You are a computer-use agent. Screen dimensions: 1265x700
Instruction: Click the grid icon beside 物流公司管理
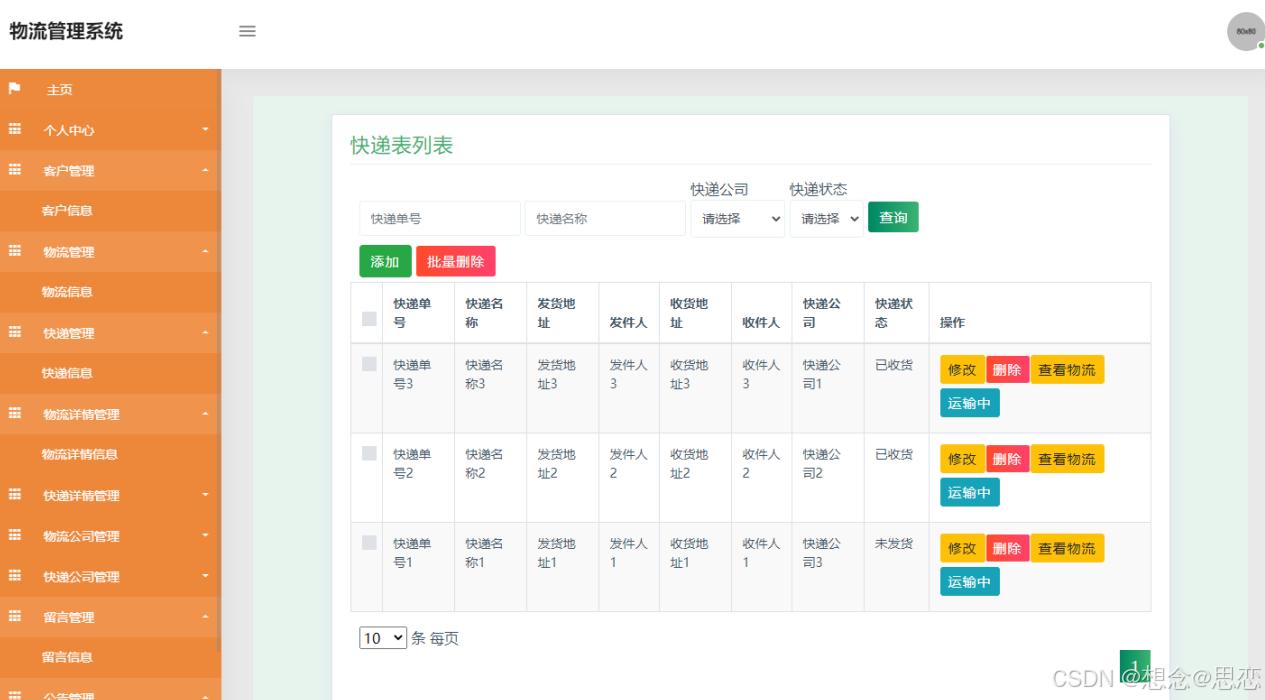click(x=15, y=535)
